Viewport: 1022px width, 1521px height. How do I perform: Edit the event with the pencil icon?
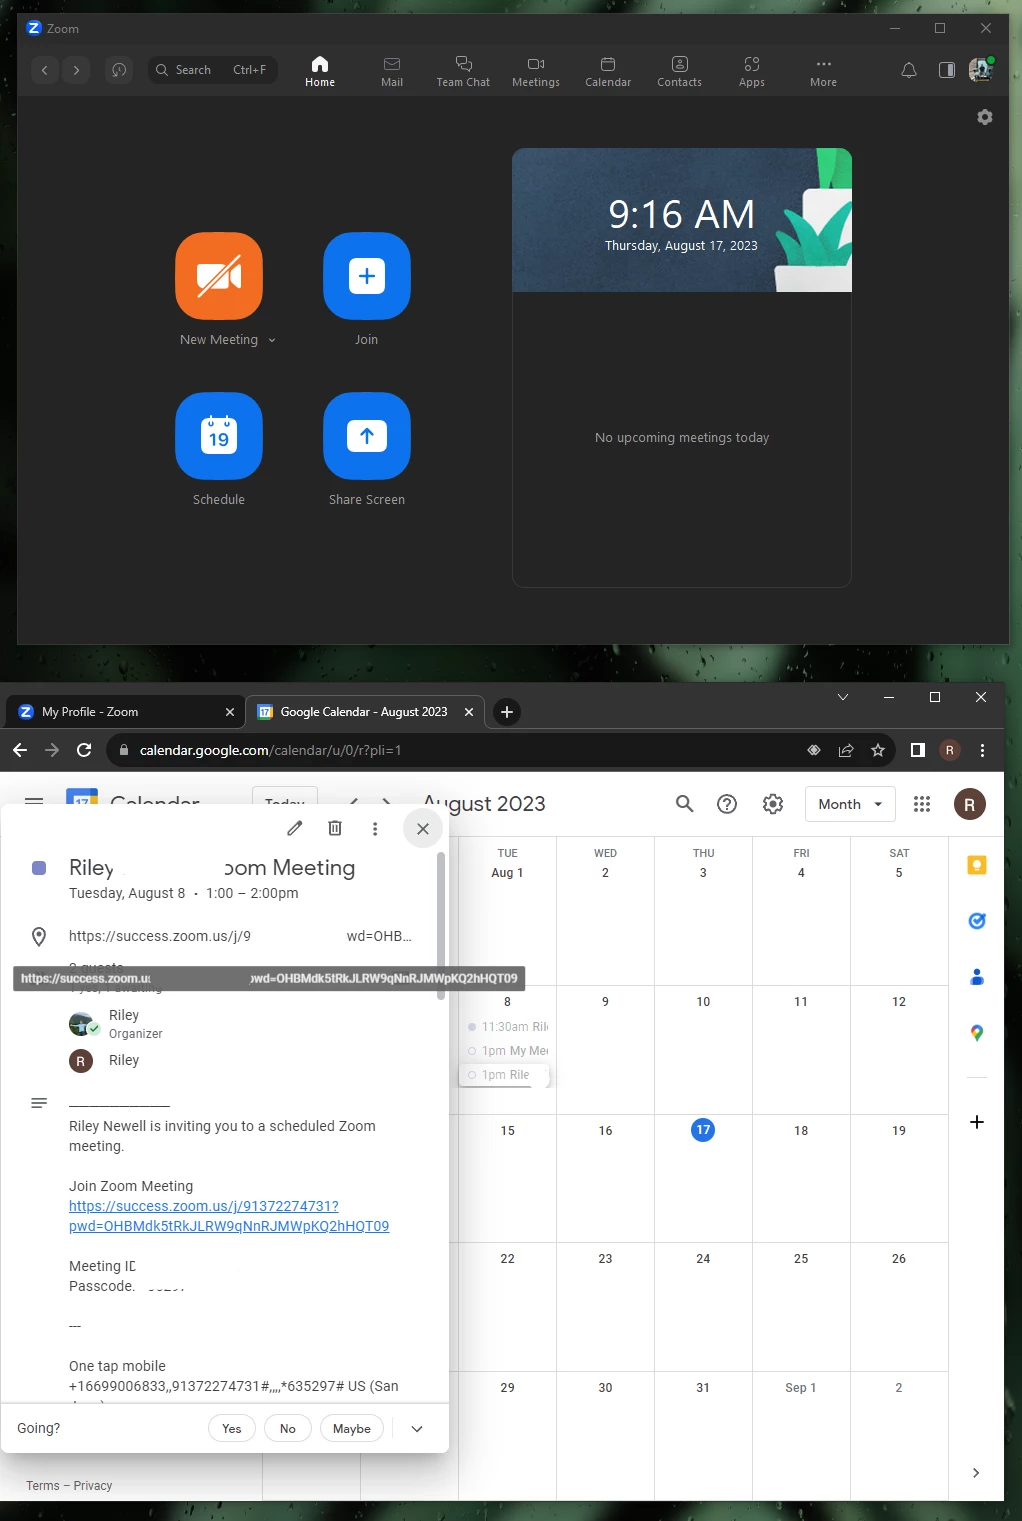295,828
